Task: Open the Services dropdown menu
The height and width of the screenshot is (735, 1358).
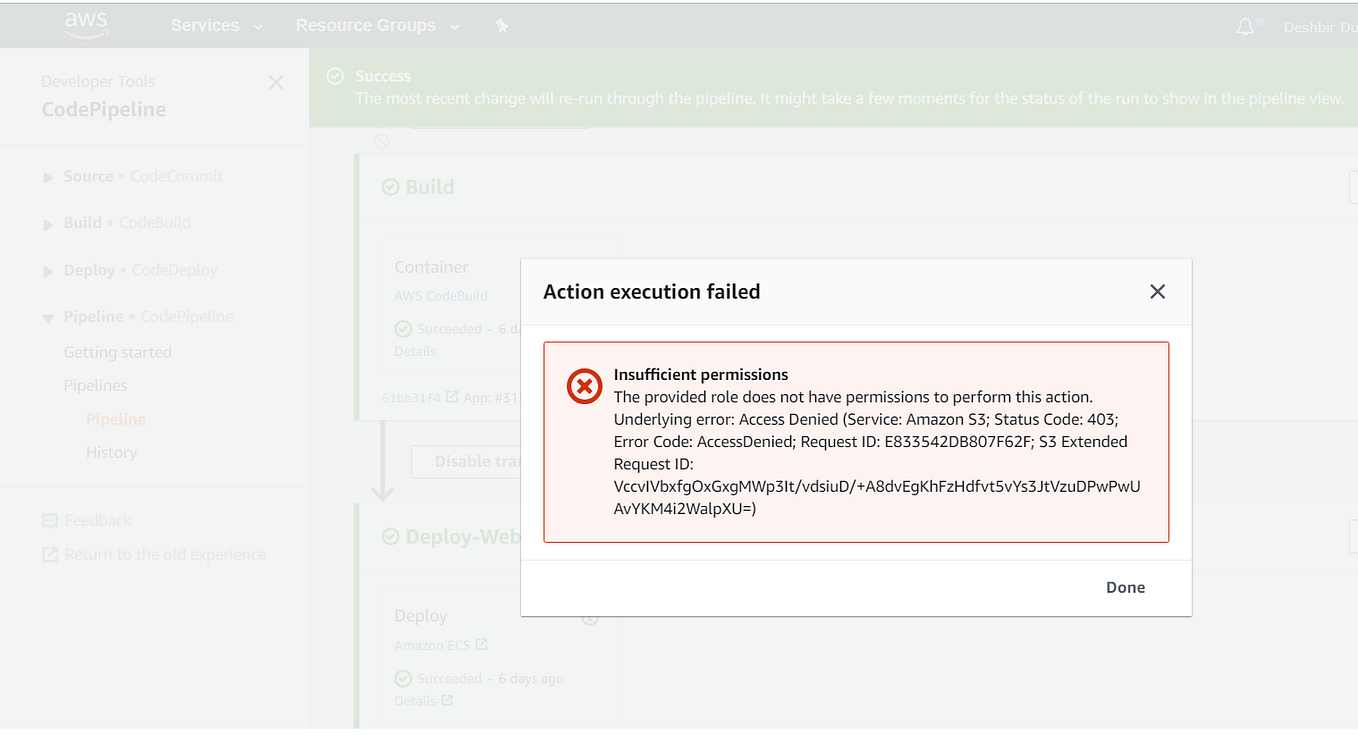Action: pos(216,26)
